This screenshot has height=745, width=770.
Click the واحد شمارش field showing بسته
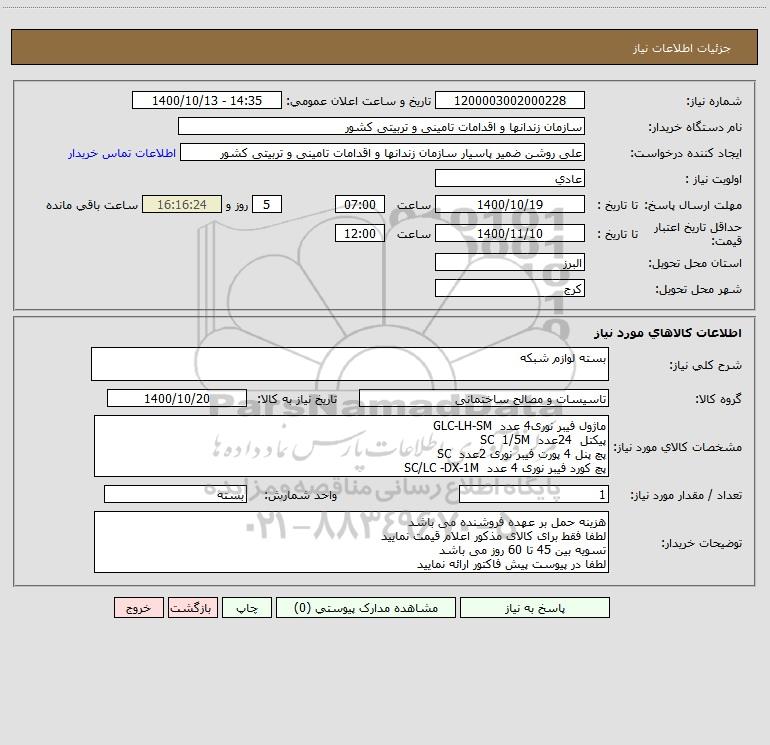coord(175,495)
